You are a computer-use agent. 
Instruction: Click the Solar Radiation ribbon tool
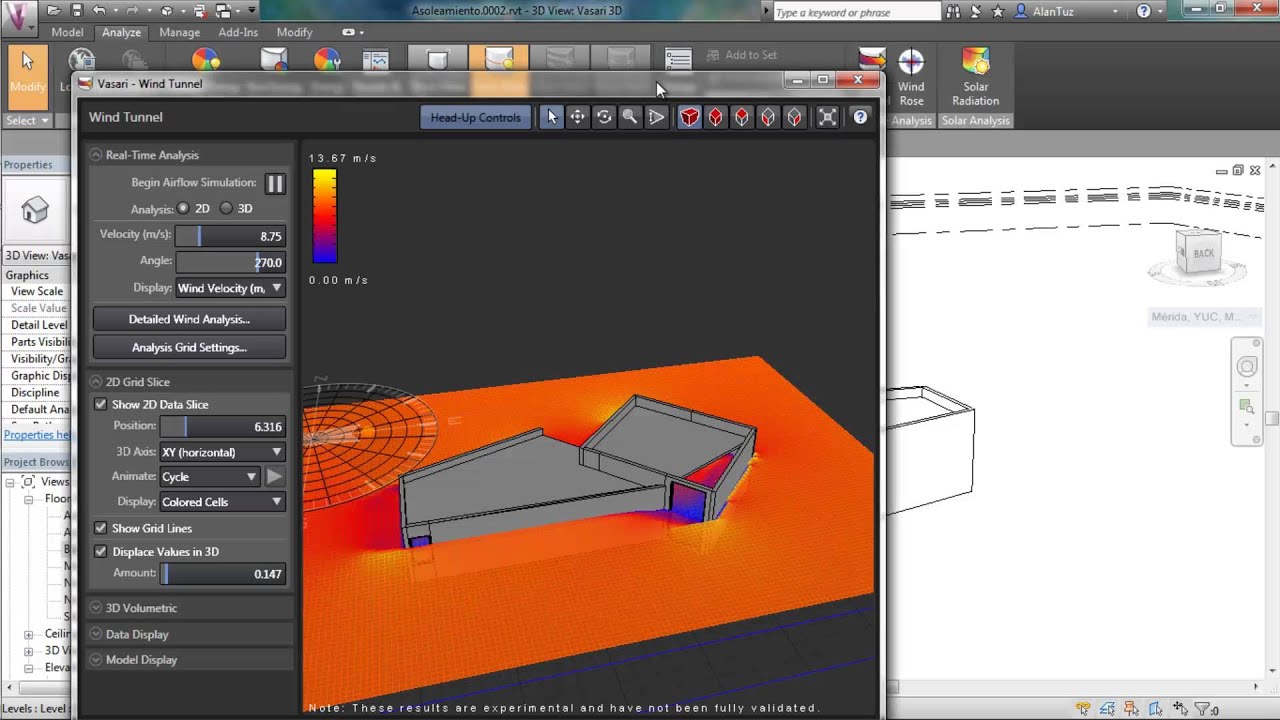pos(975,78)
